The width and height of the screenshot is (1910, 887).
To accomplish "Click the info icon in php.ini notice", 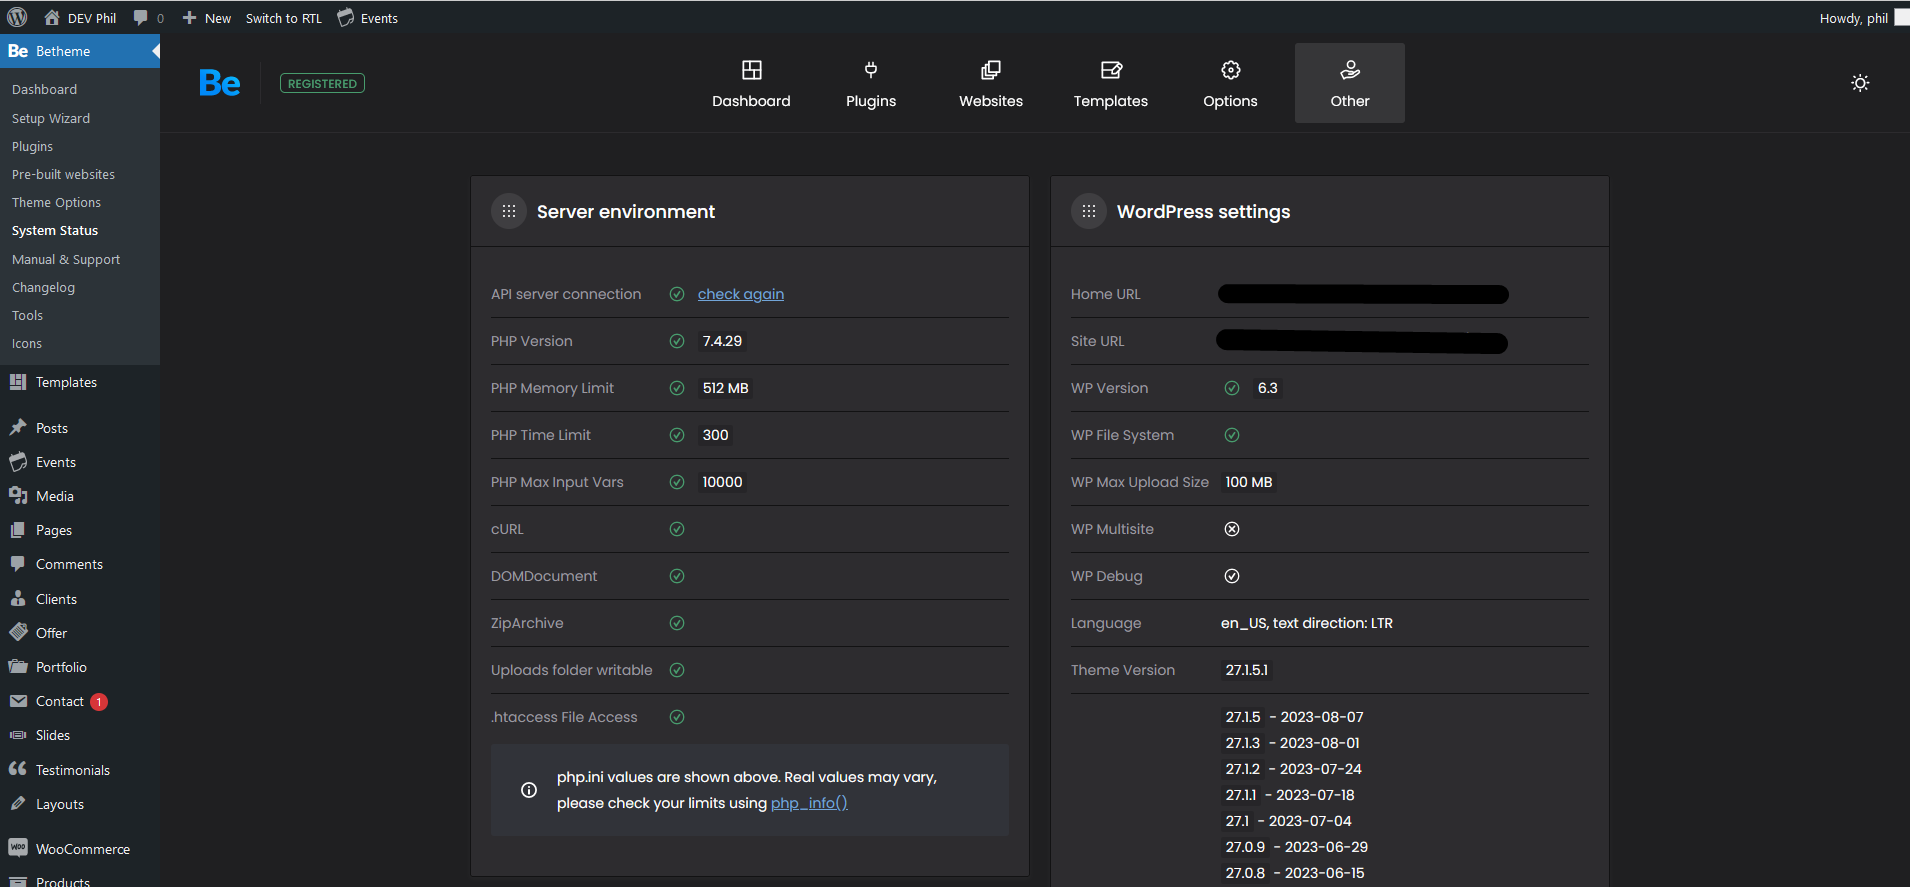I will coord(529,790).
